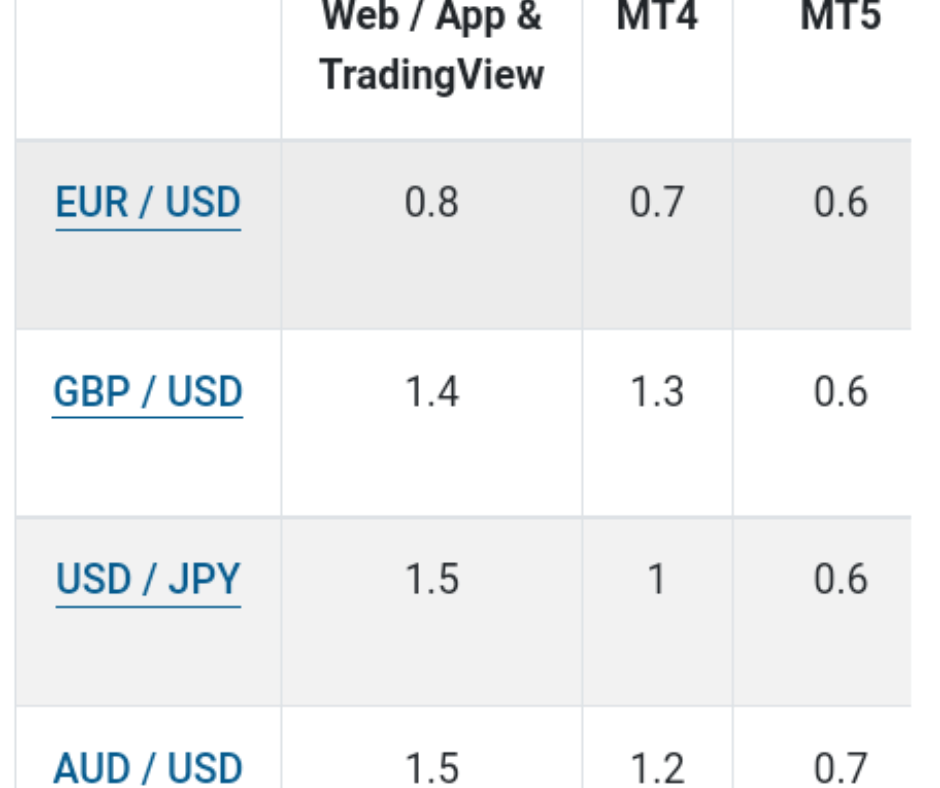Click the GBP / USD MT4 value 1.3
Viewport: 940px width, 788px height.
[657, 392]
